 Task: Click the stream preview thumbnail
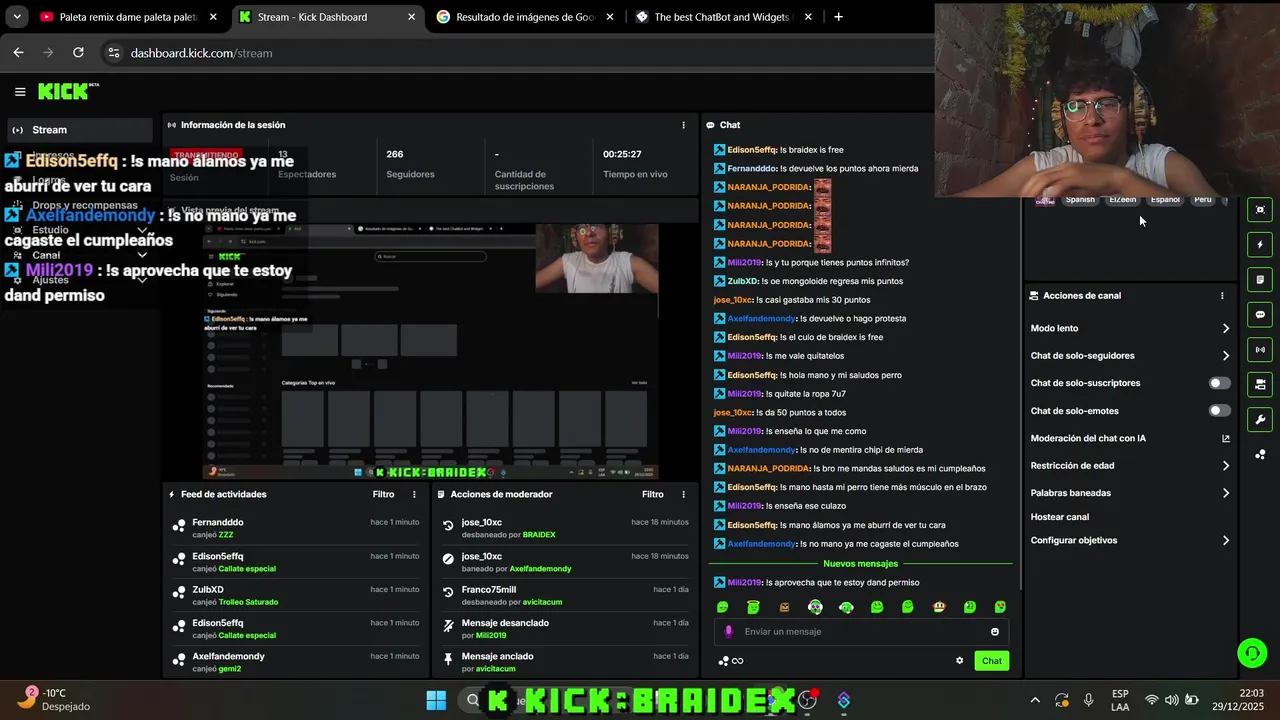(x=431, y=351)
